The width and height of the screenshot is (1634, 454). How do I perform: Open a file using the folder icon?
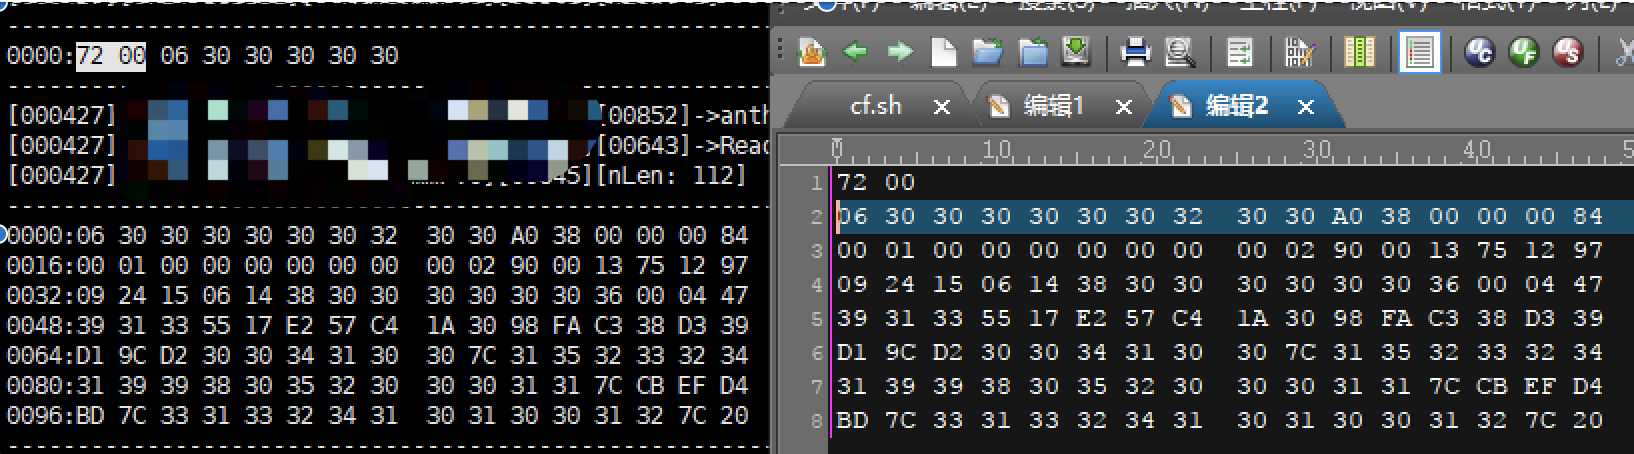point(987,51)
